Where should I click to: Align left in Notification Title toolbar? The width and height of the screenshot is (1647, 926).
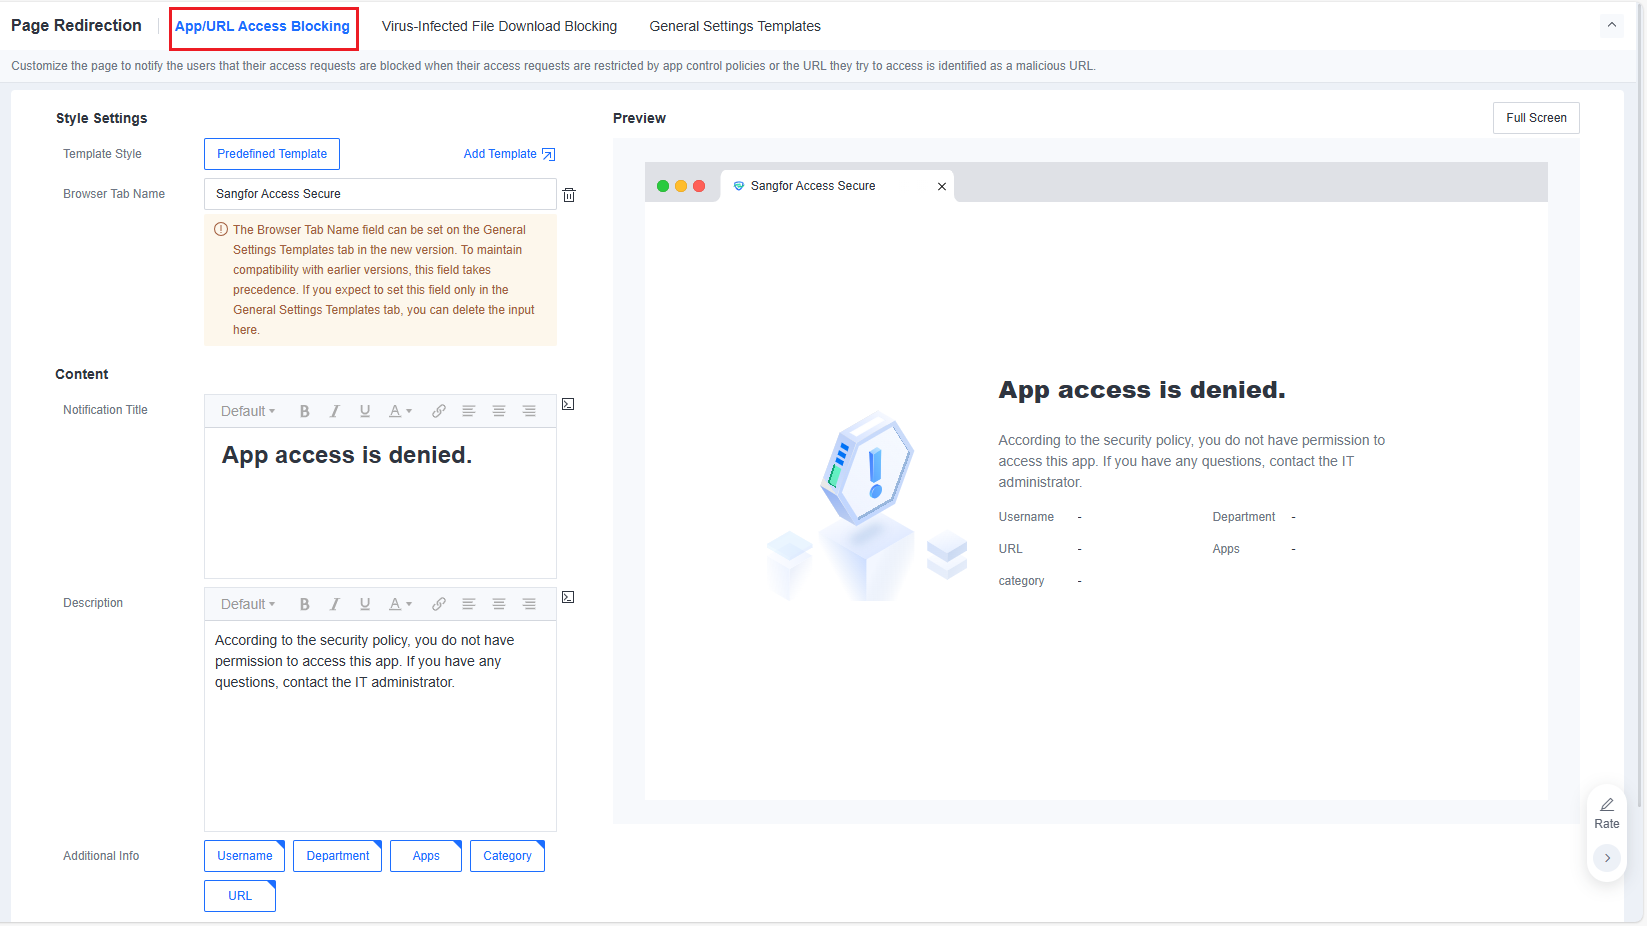point(468,411)
